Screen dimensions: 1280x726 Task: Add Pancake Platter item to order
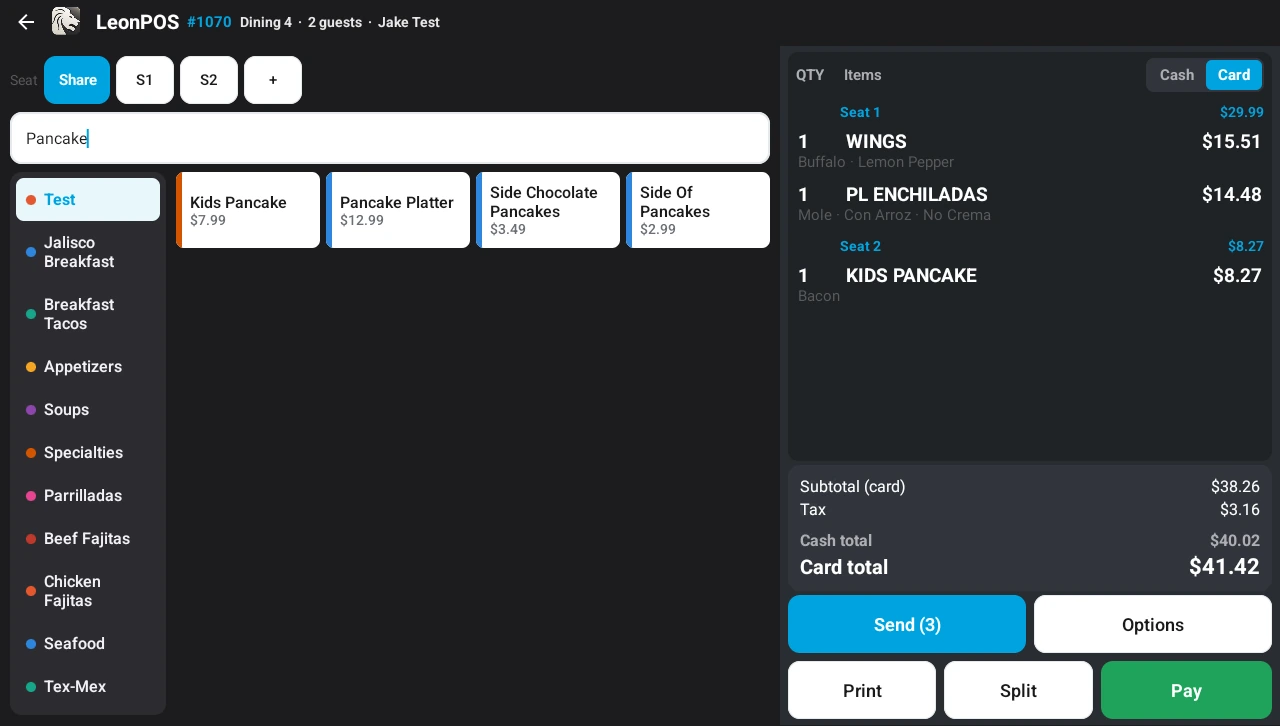[x=398, y=210]
